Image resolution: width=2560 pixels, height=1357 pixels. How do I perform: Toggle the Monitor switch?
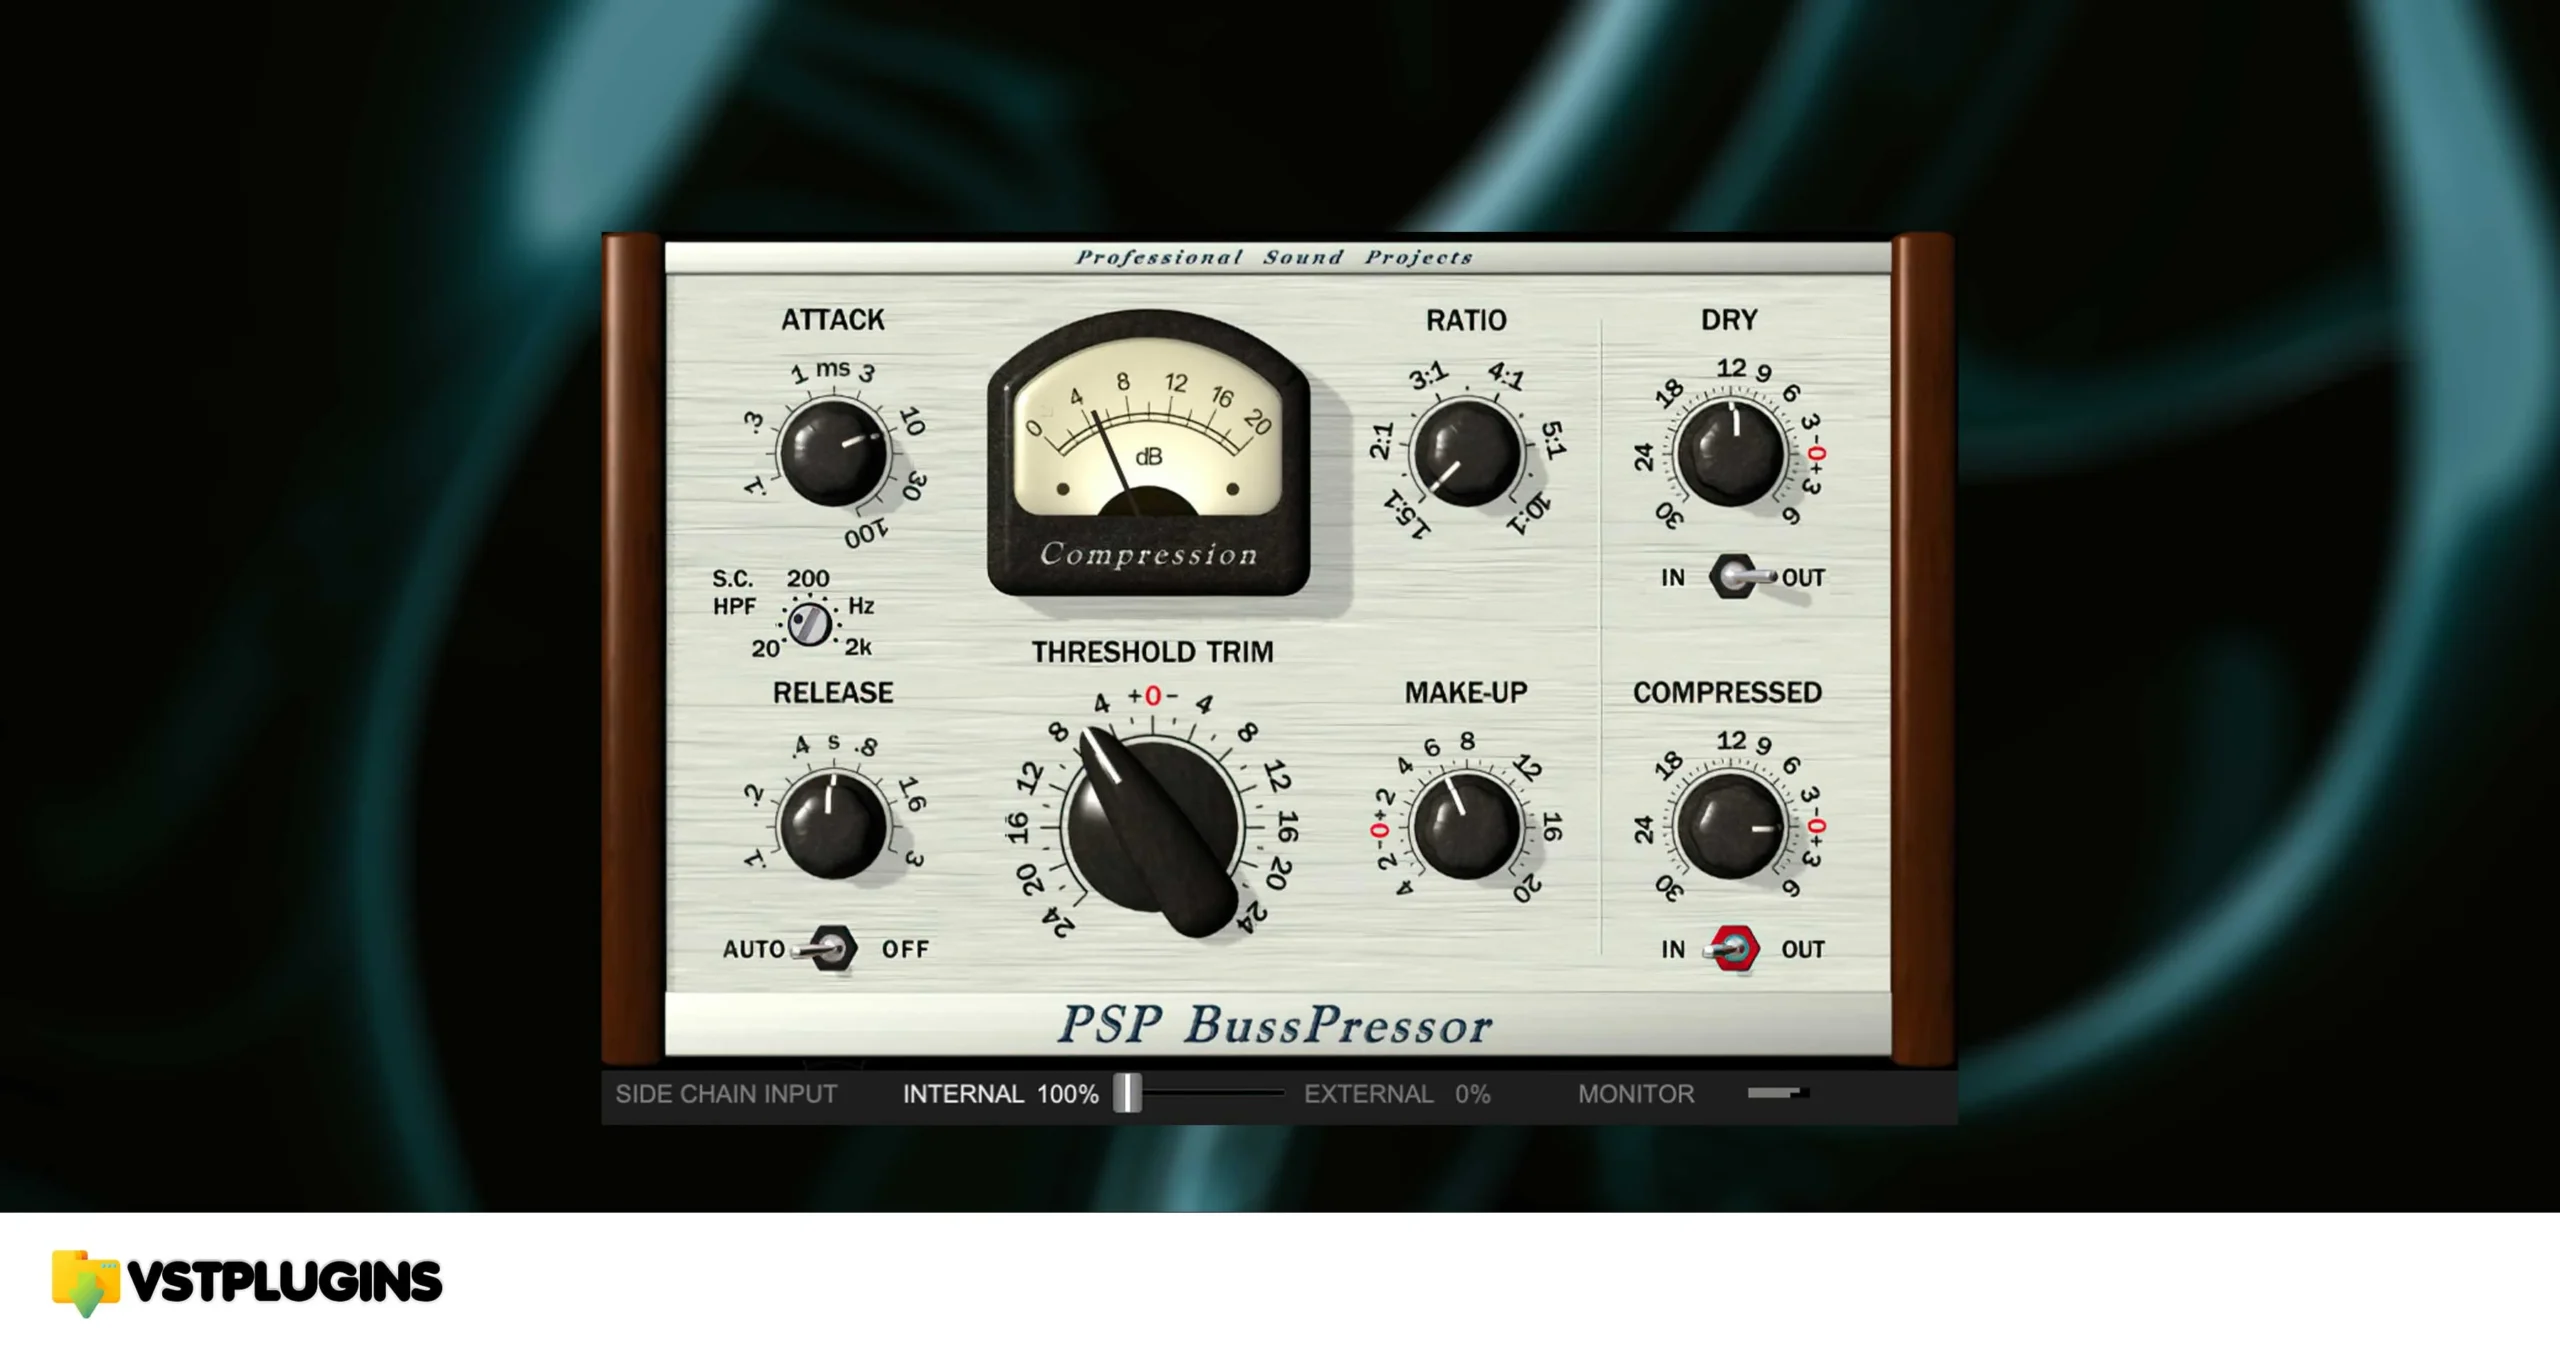(x=1778, y=1093)
